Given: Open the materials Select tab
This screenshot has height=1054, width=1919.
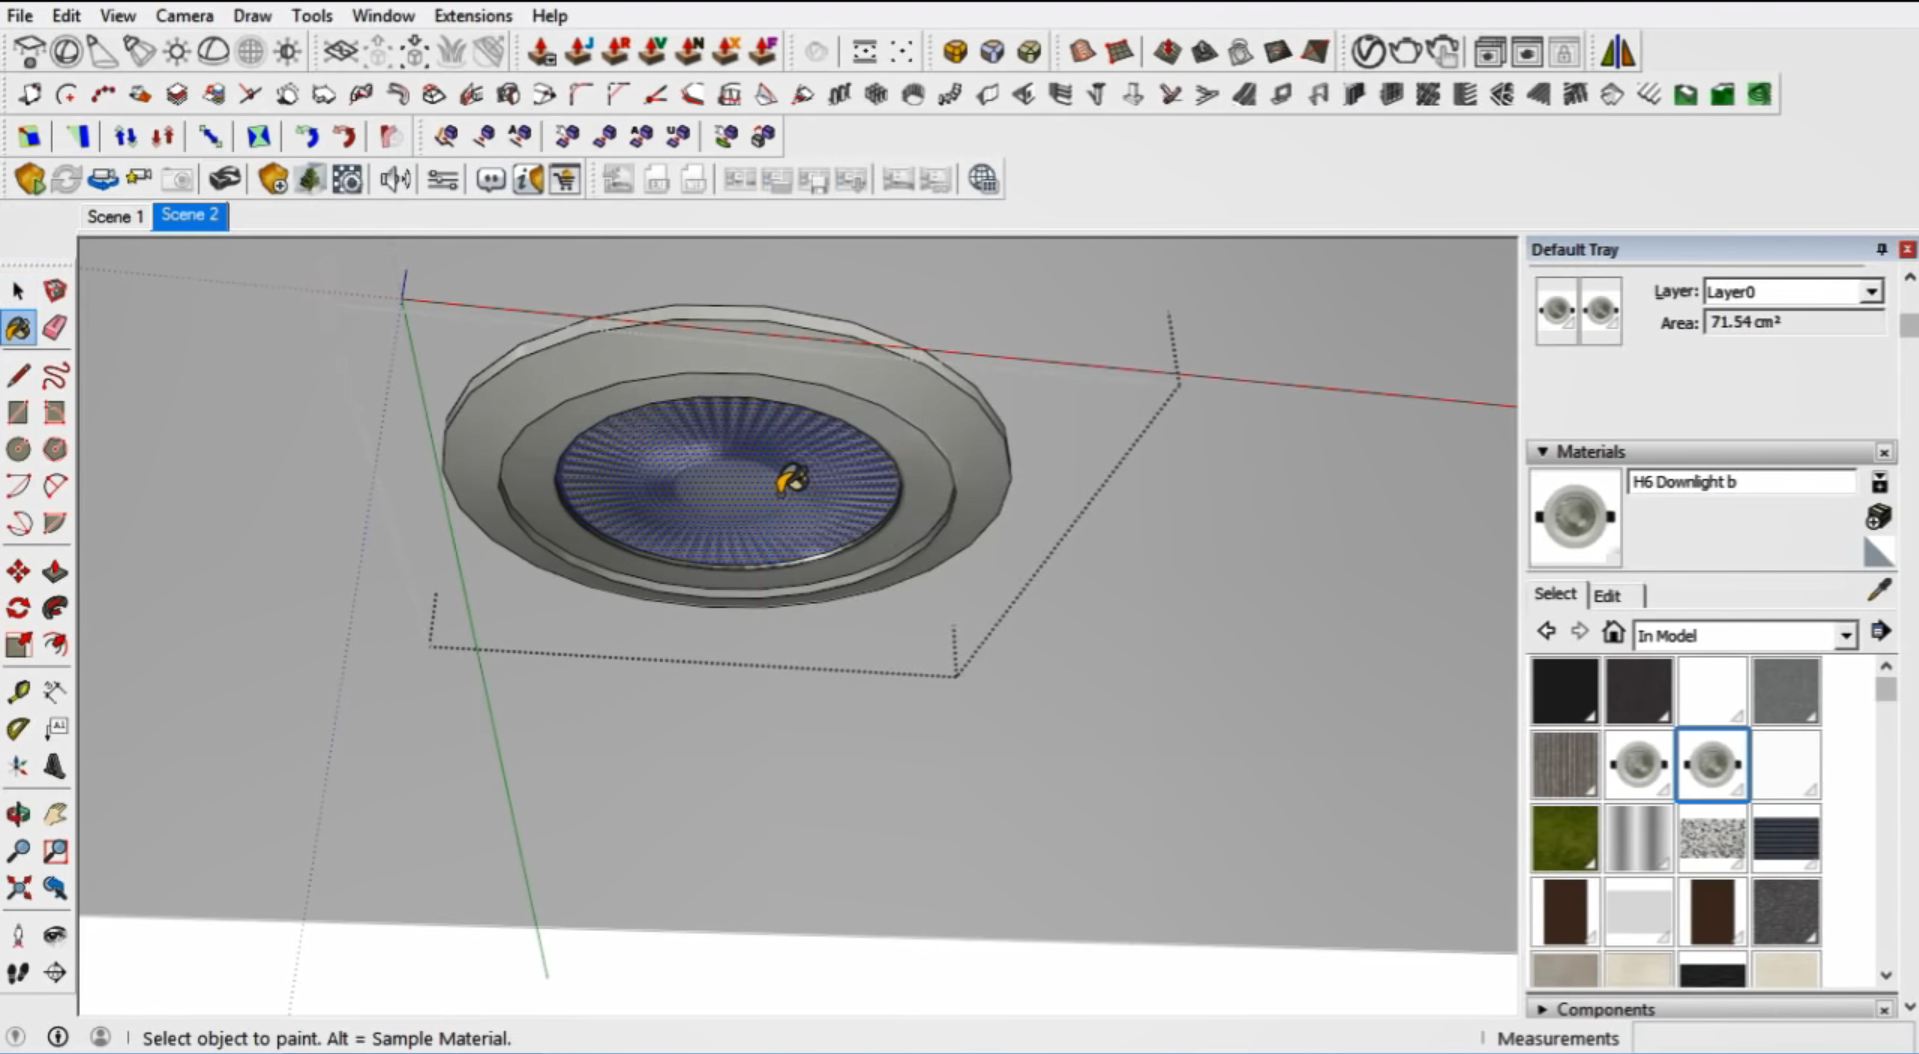Looking at the screenshot, I should point(1555,594).
